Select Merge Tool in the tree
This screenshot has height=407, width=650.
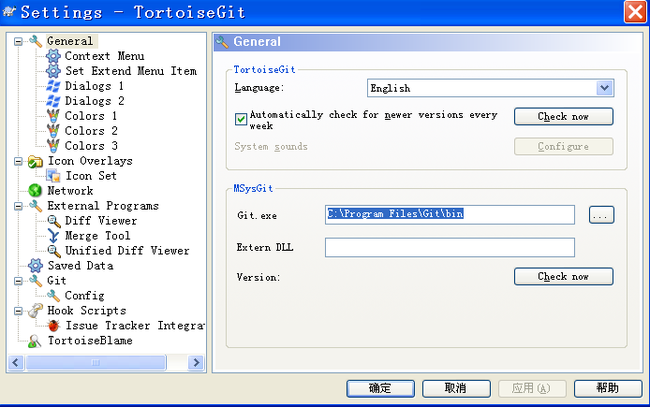[97, 236]
